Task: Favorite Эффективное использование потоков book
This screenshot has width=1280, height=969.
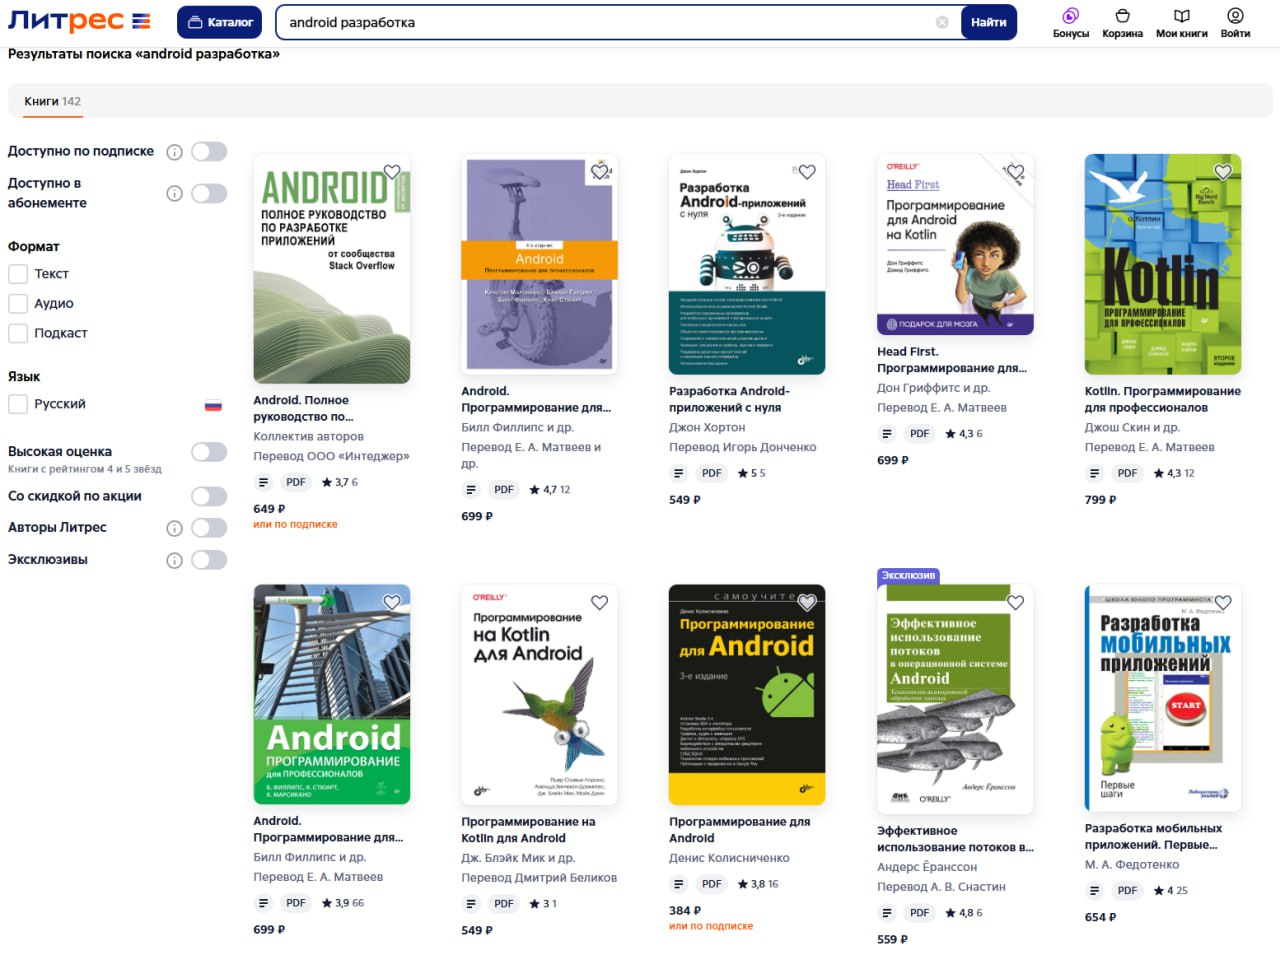Action: click(x=1015, y=602)
